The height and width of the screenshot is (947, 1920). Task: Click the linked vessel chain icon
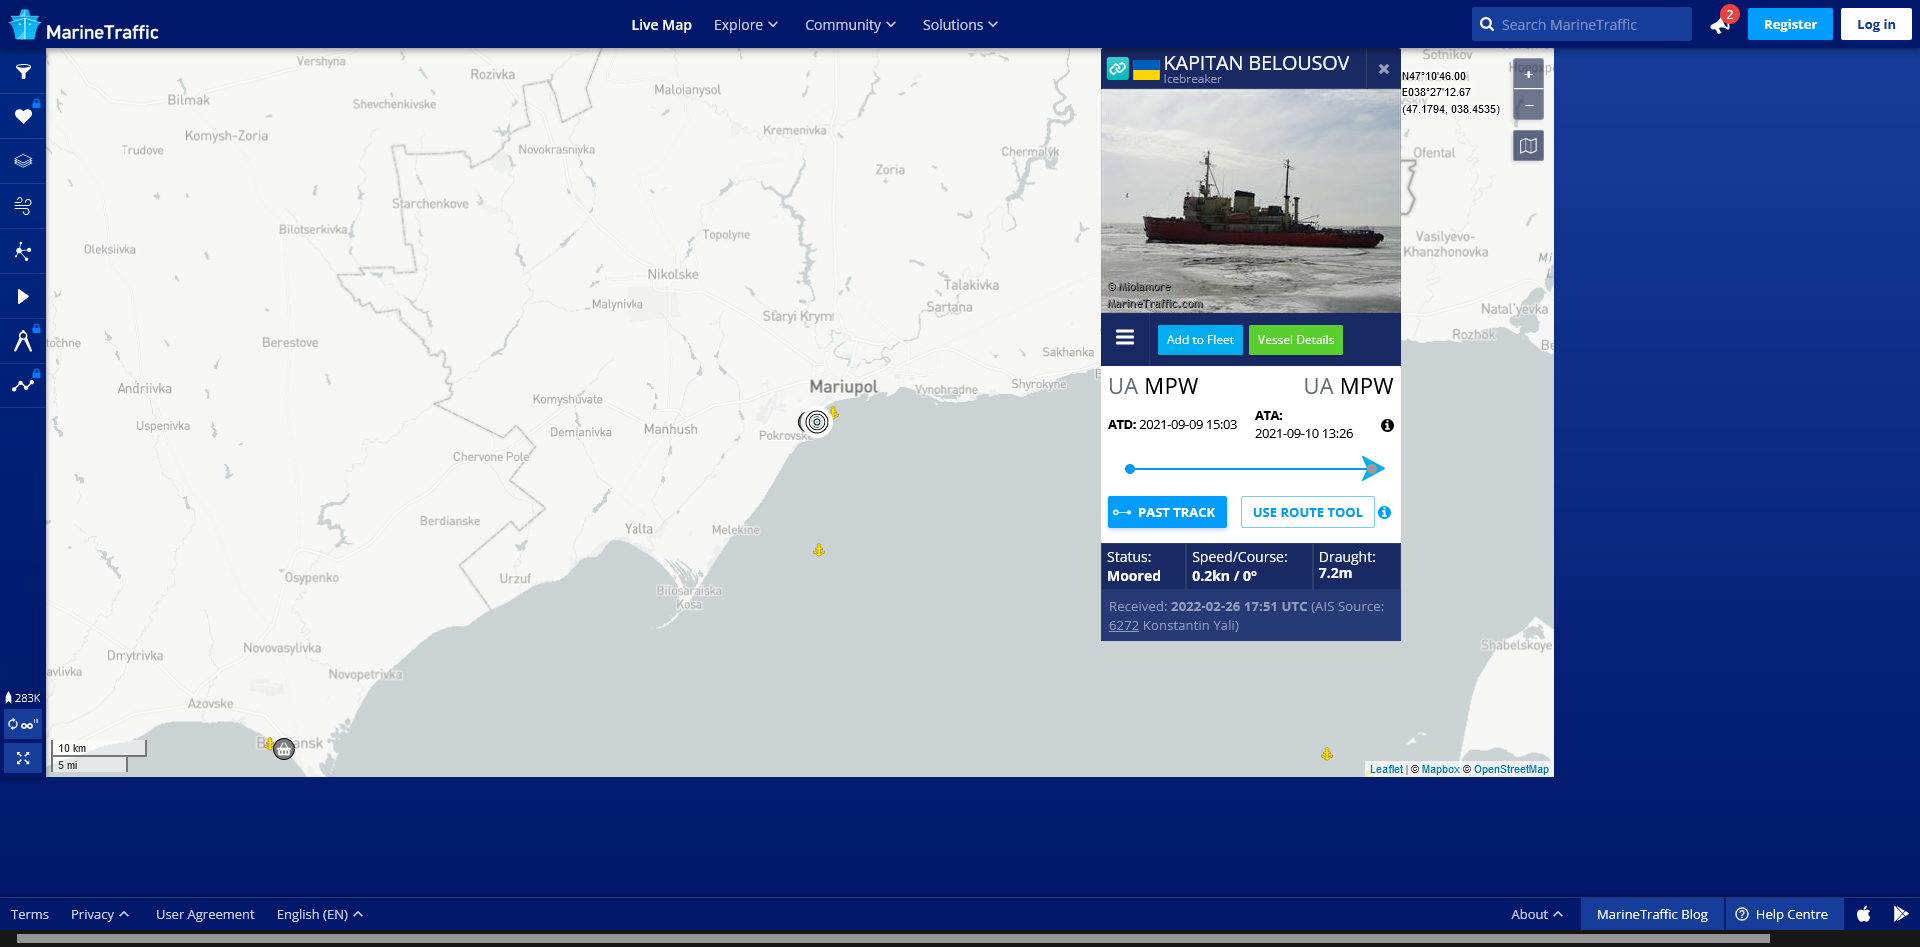point(1118,68)
